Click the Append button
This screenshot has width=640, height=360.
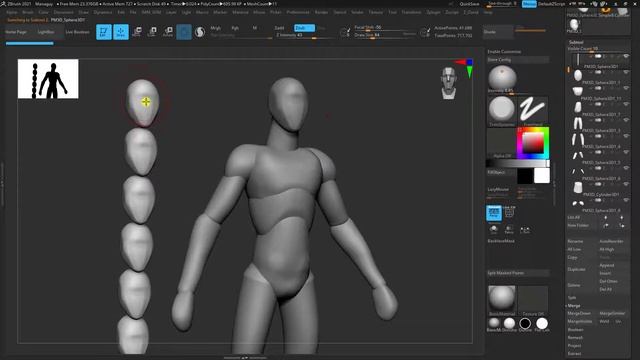tap(607, 265)
